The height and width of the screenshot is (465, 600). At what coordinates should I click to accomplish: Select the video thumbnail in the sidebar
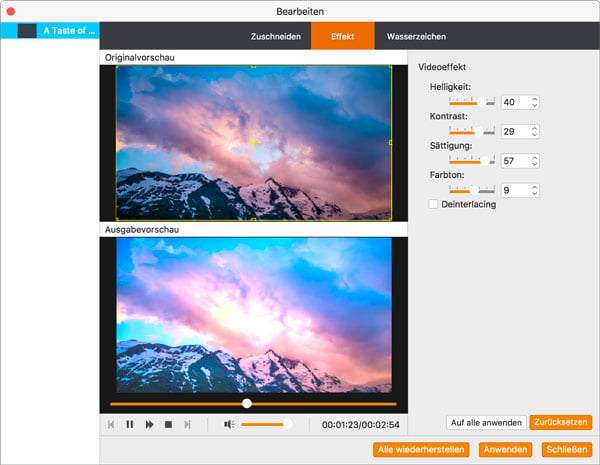tap(27, 31)
